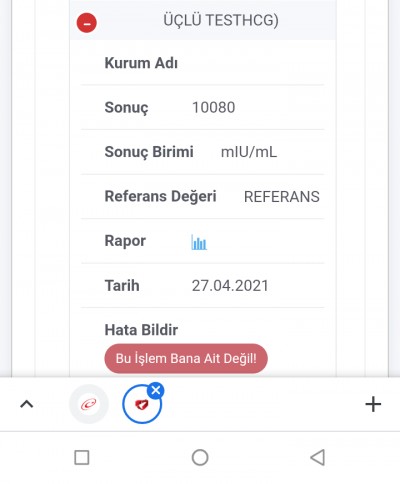Open a new tab with the plus icon

coord(373,404)
